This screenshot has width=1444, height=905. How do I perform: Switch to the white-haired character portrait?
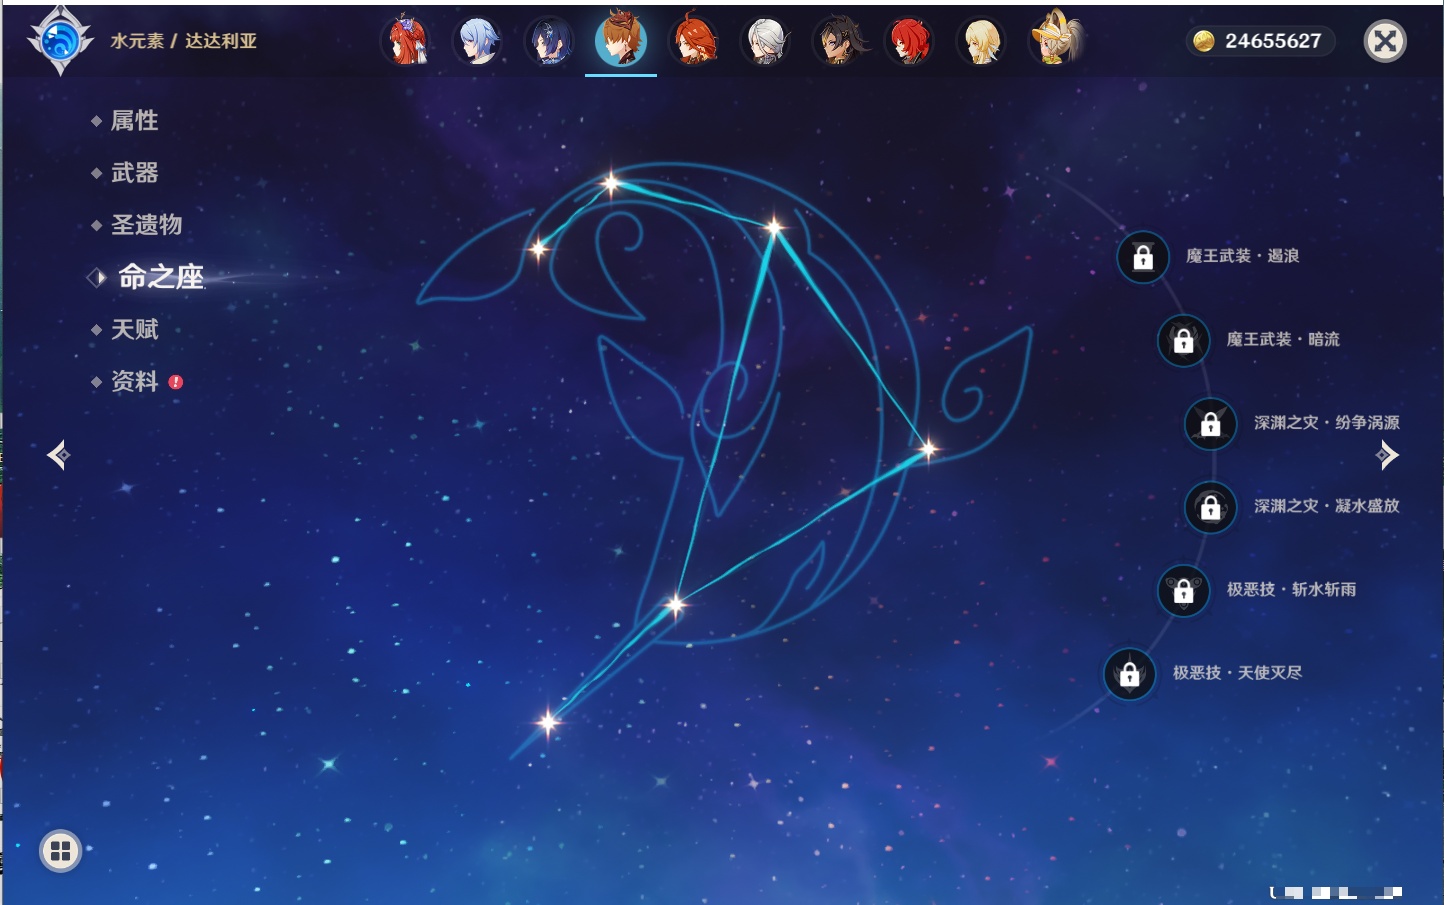[766, 42]
